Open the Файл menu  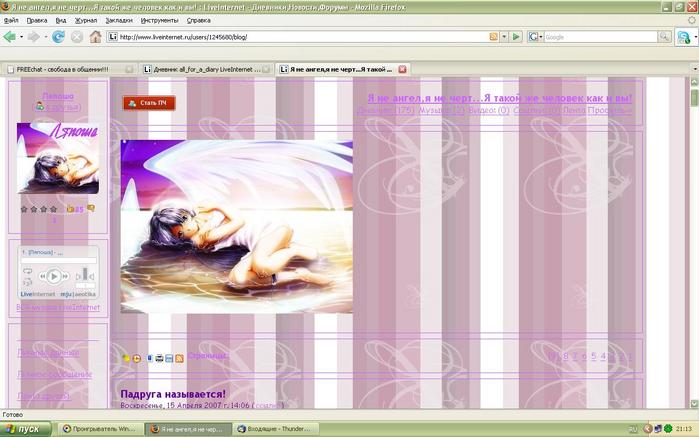pos(11,21)
